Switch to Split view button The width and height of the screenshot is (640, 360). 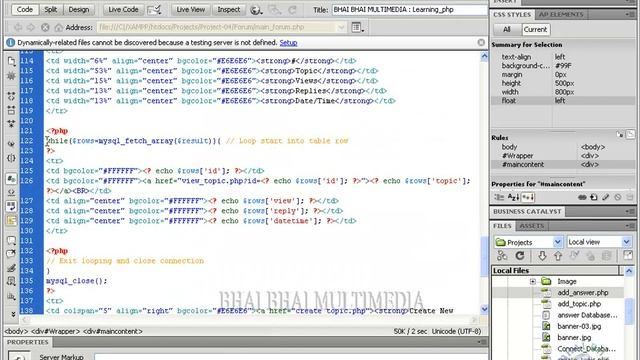51,9
